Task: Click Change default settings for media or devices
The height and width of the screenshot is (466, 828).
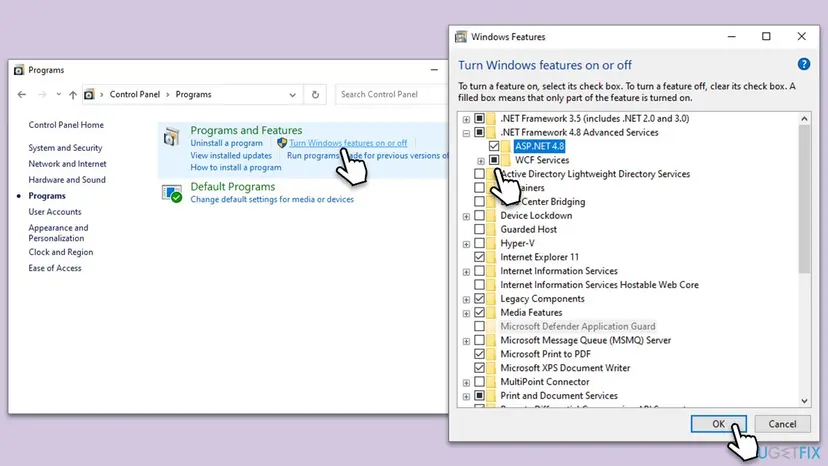Action: [272, 199]
